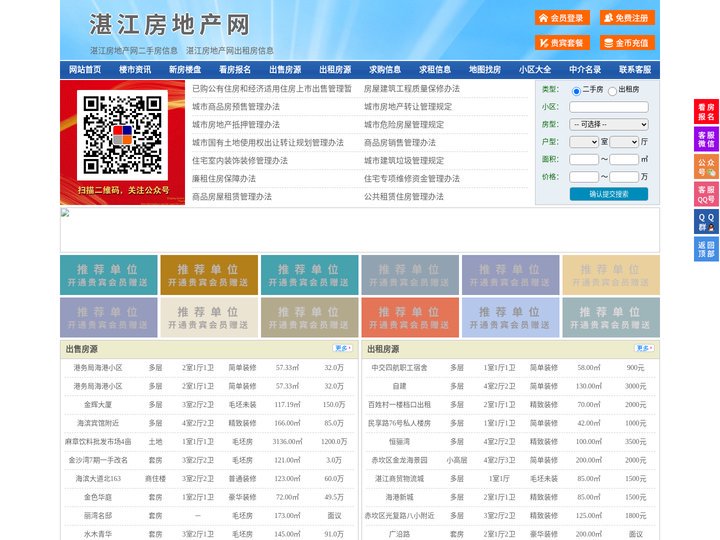Open the 麻章饮料批发市场4亩 listing
The height and width of the screenshot is (540, 720).
pyautogui.click(x=98, y=442)
